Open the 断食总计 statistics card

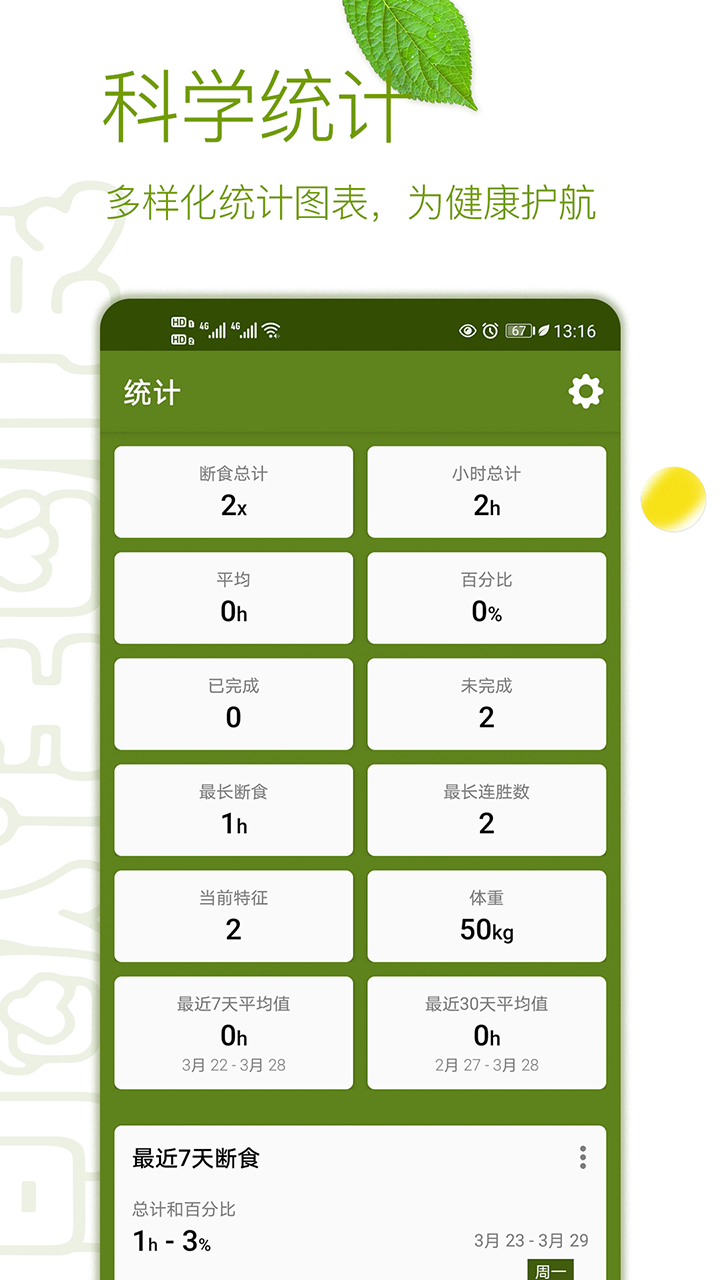point(233,491)
